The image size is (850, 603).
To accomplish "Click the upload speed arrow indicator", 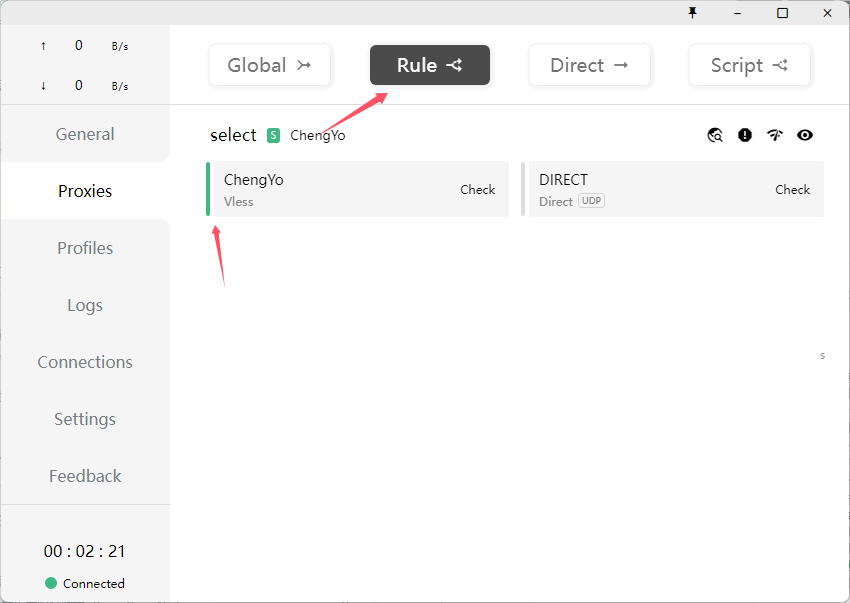I will [x=43, y=46].
